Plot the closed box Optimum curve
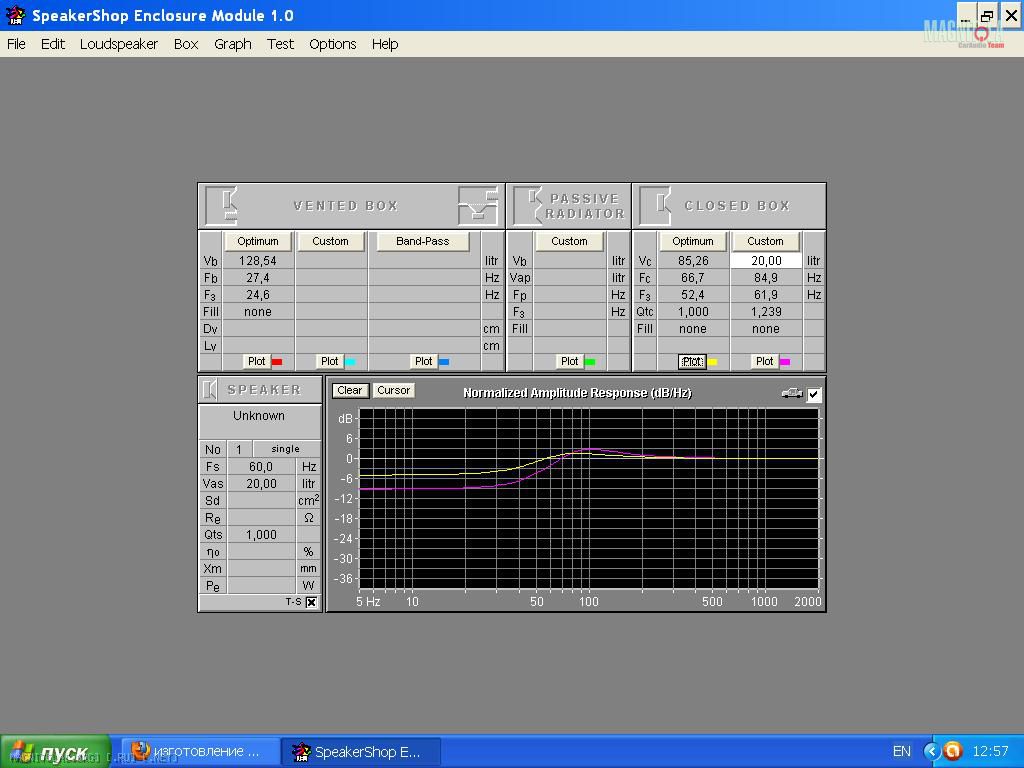The image size is (1024, 768). coord(692,361)
